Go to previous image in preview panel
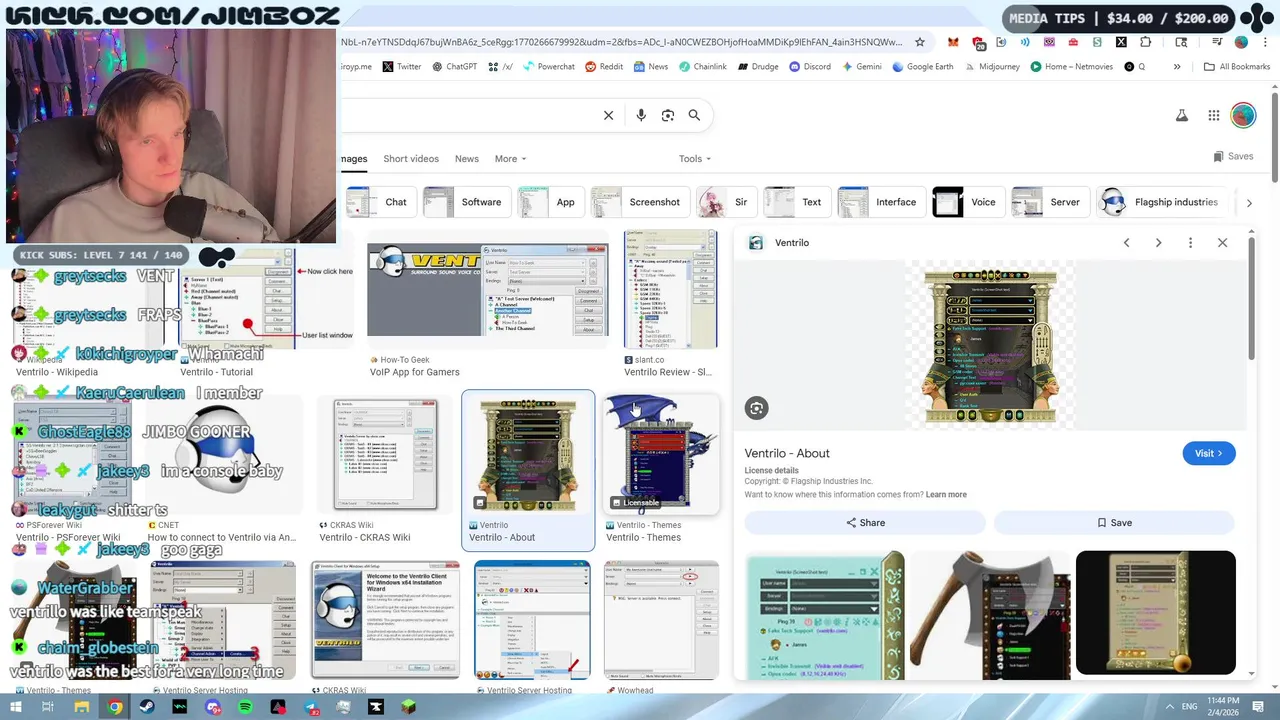This screenshot has width=1280, height=720. point(1126,243)
